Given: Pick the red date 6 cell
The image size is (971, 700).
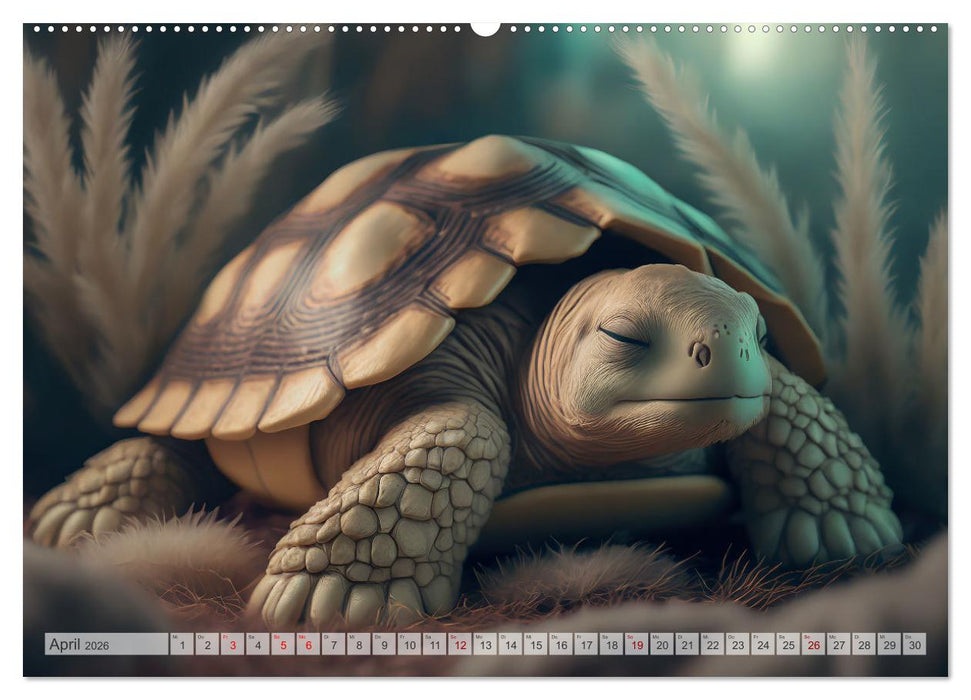Looking at the screenshot, I should coord(308,644).
